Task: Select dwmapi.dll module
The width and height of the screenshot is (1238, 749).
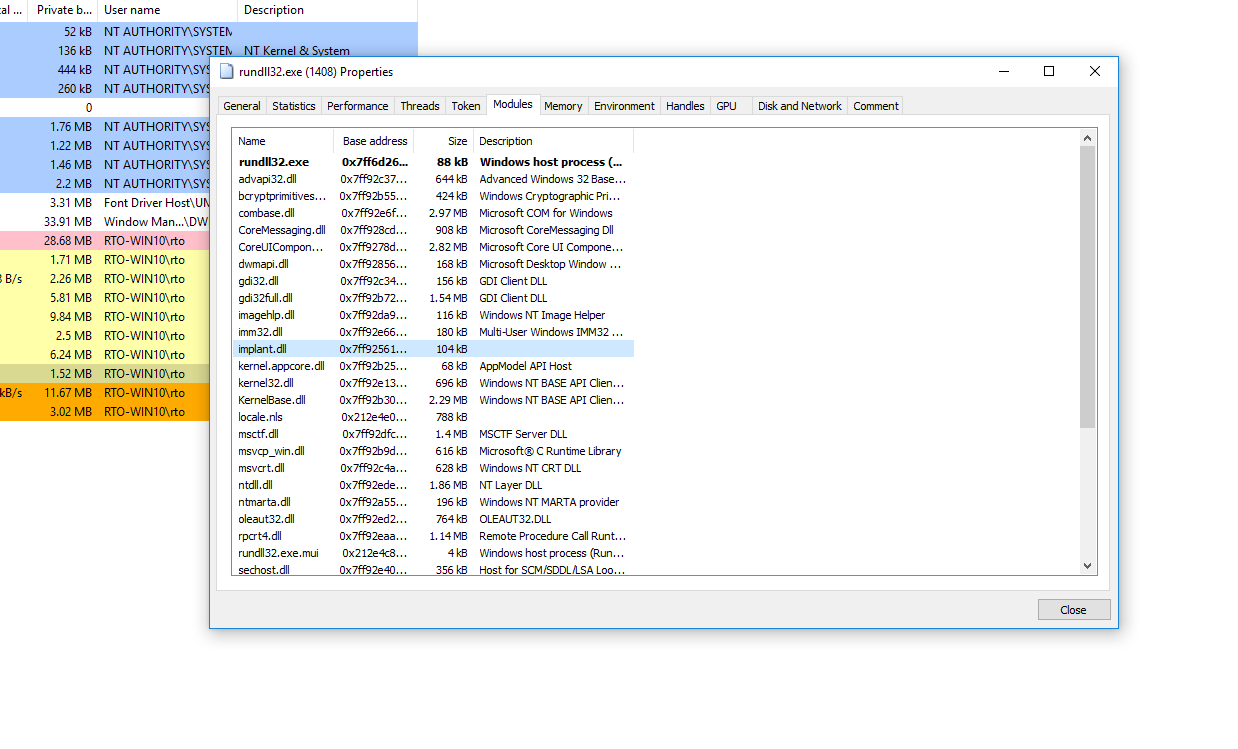Action: tap(433, 264)
